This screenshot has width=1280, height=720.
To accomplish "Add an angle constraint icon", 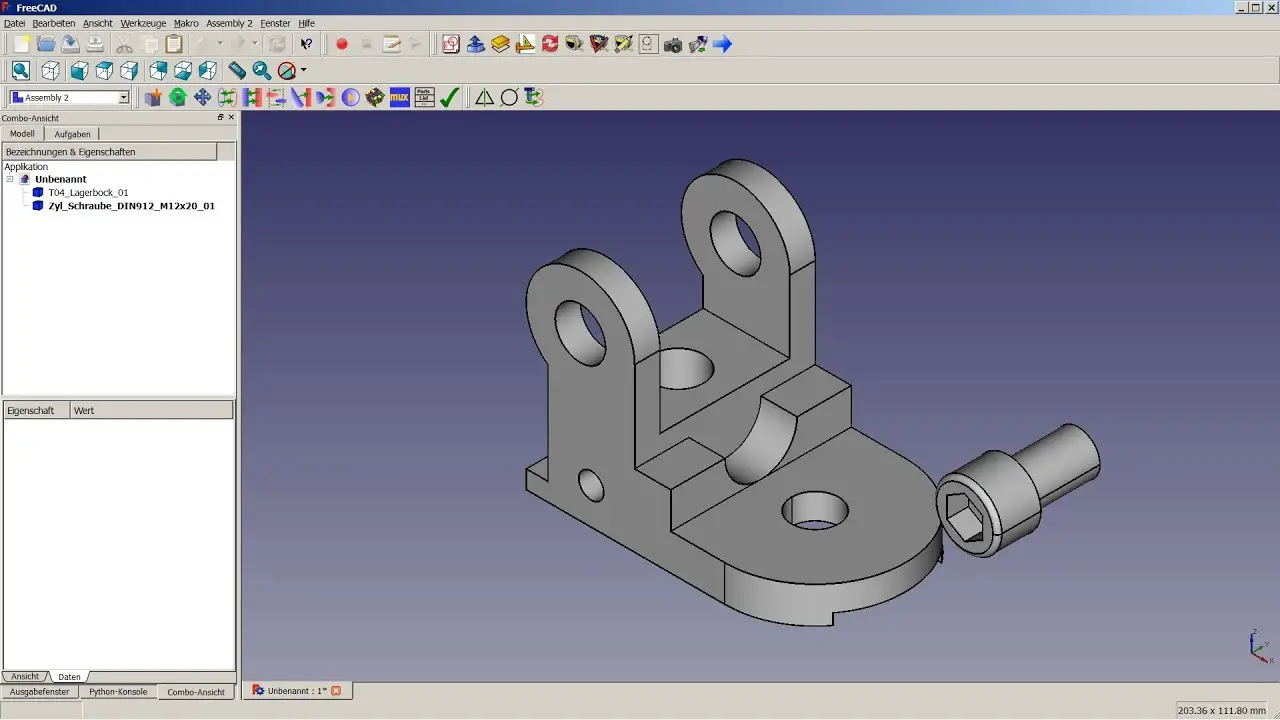I will coord(301,97).
